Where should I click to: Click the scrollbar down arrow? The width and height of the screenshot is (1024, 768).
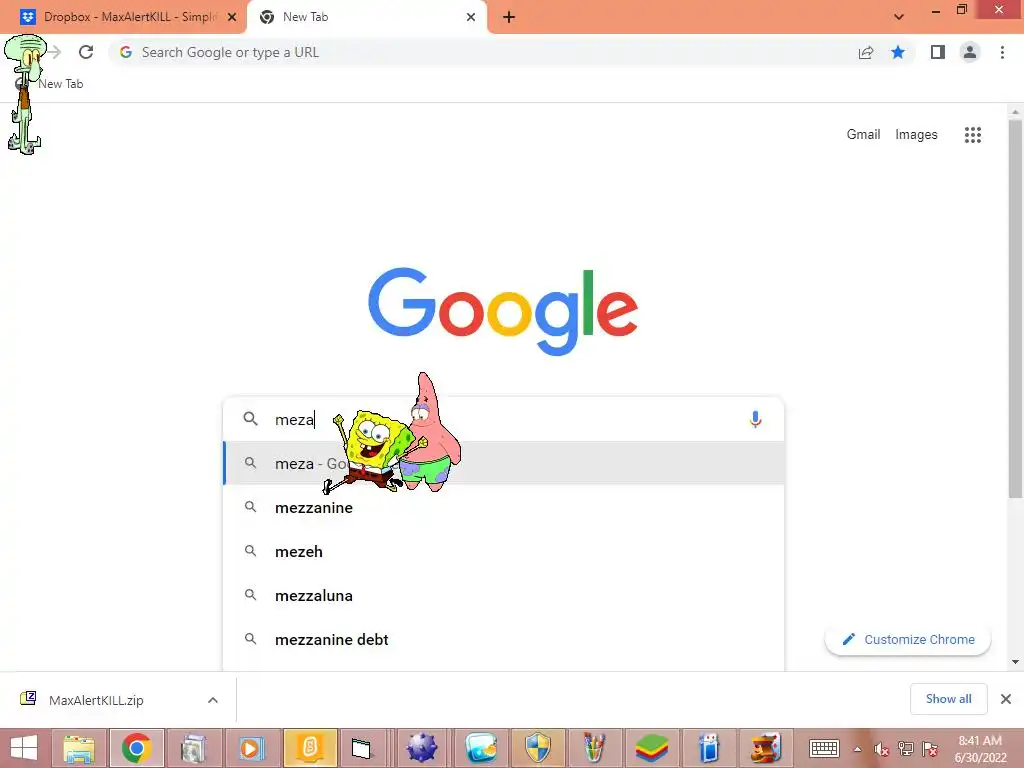[1015, 662]
